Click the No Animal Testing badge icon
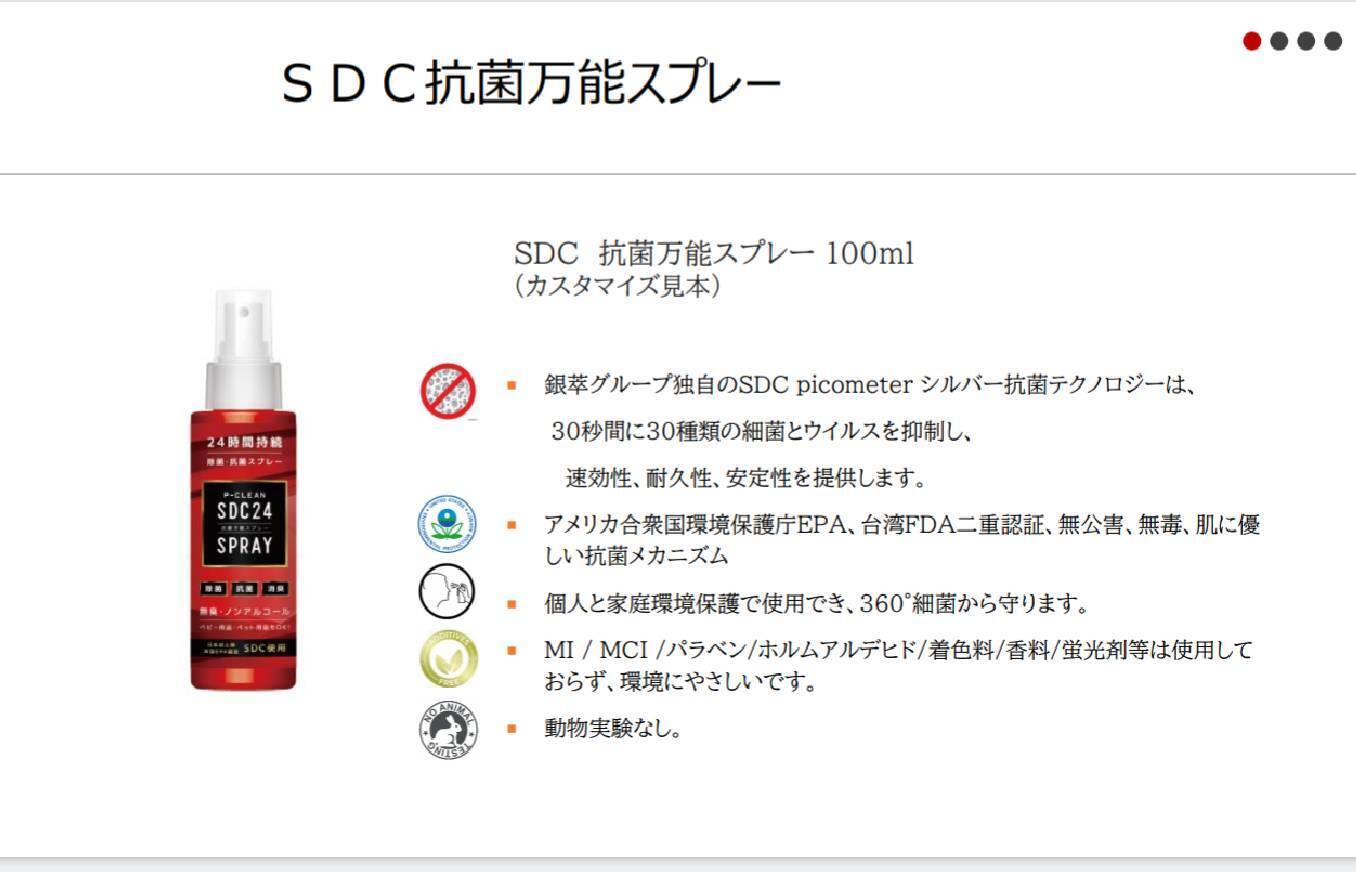This screenshot has height=872, width=1356. tap(447, 729)
